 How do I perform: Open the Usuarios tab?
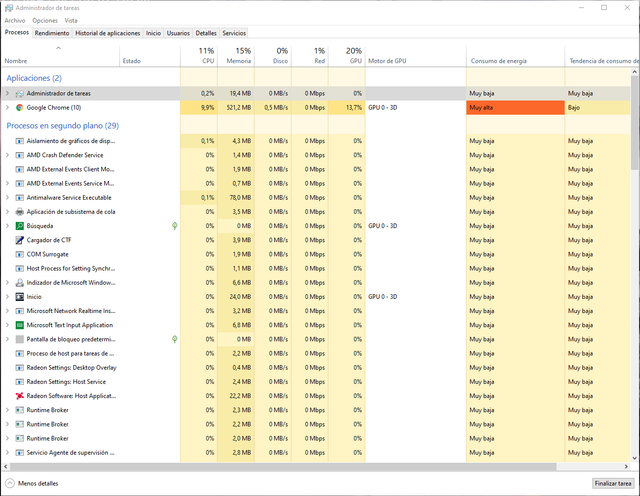tap(178, 33)
